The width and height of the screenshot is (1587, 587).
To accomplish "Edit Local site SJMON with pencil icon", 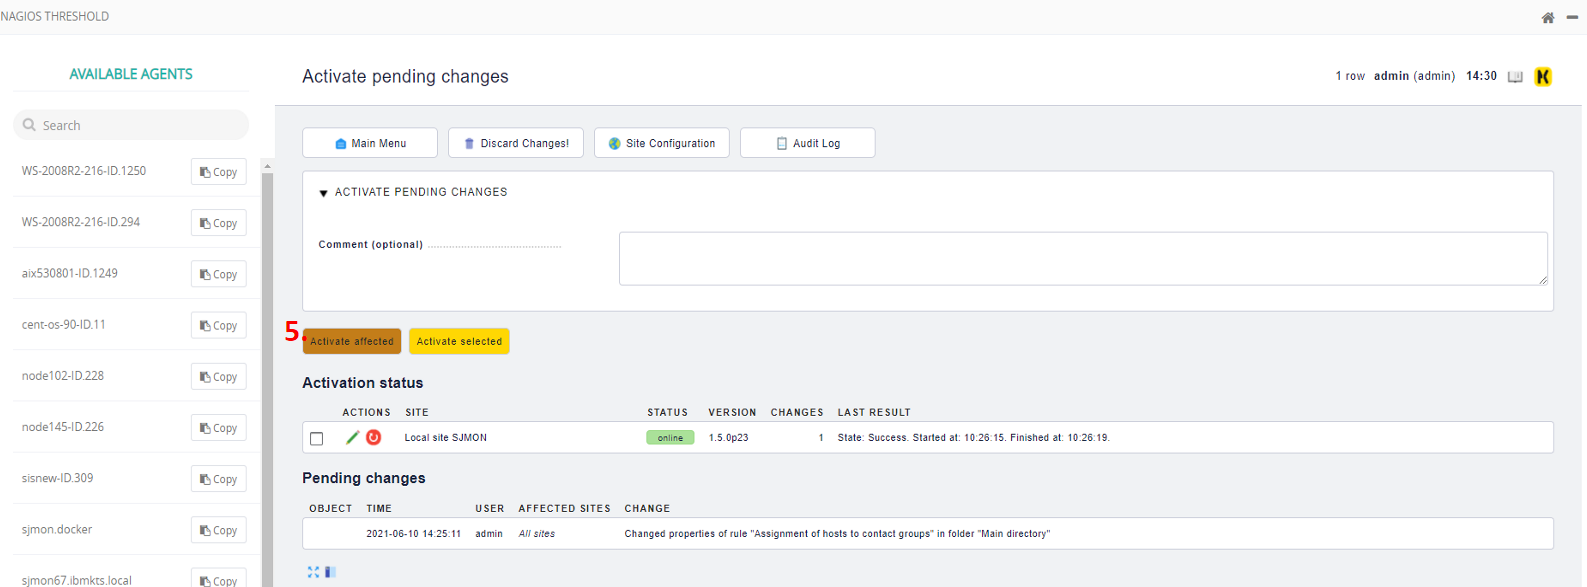I will pos(352,438).
